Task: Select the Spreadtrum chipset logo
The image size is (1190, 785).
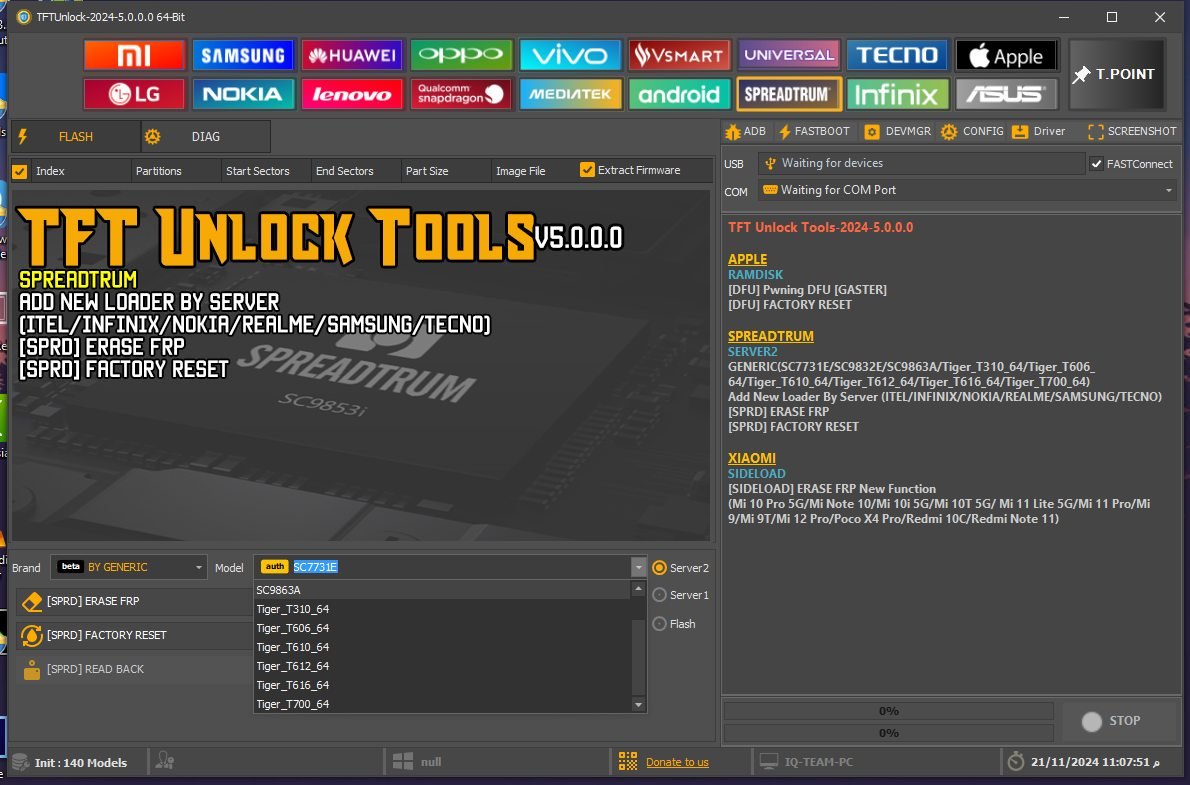Action: 789,94
